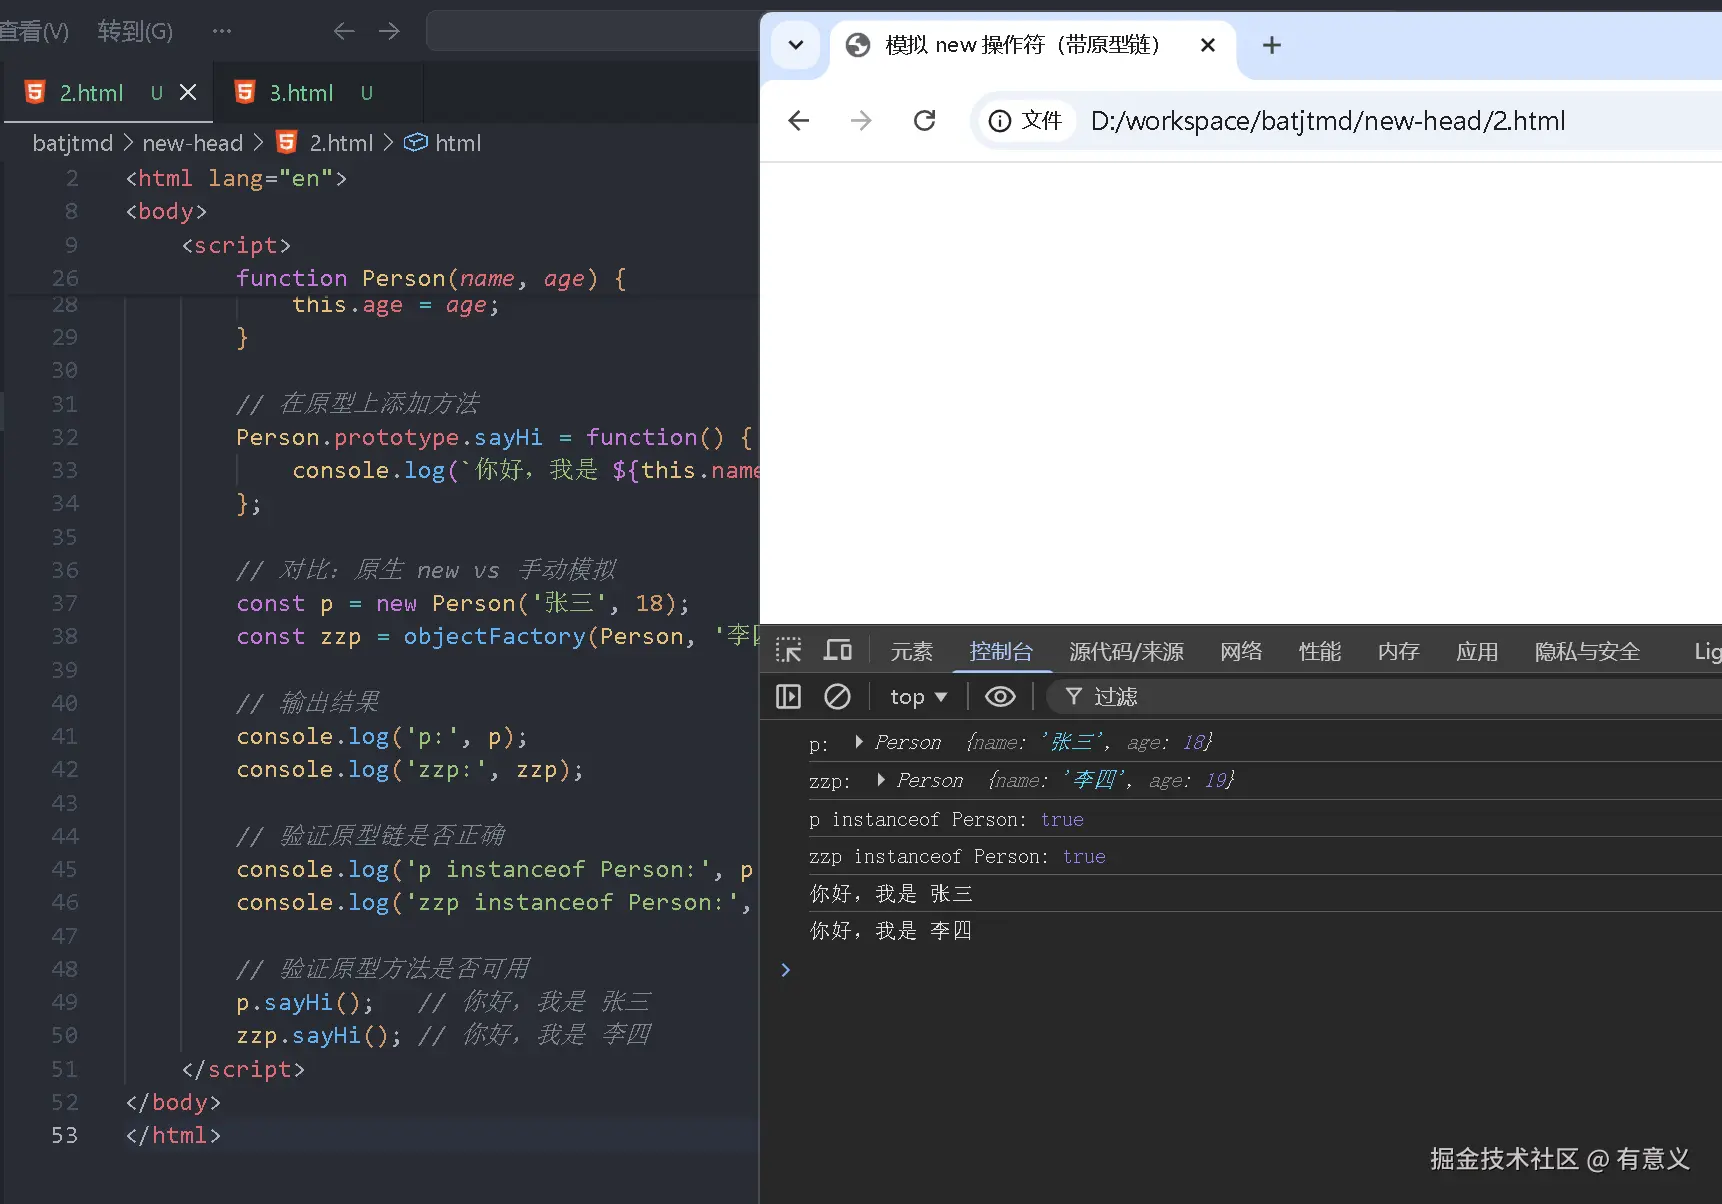Click the inspect element picker icon in DevTools

tap(788, 651)
